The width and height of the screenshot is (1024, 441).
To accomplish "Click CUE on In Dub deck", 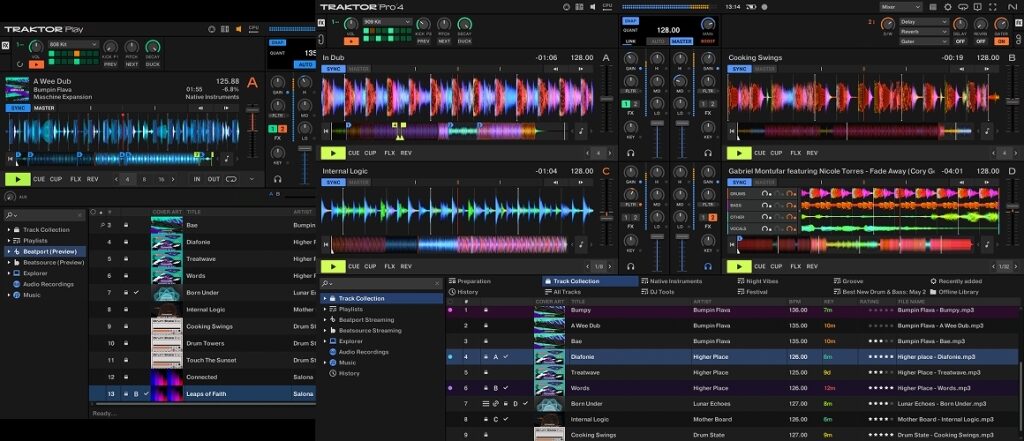I will (354, 153).
